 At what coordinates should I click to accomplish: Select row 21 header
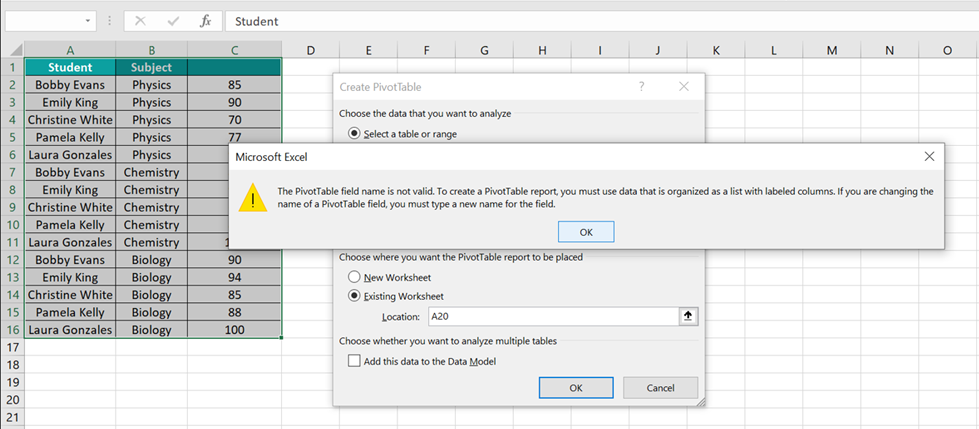point(12,417)
